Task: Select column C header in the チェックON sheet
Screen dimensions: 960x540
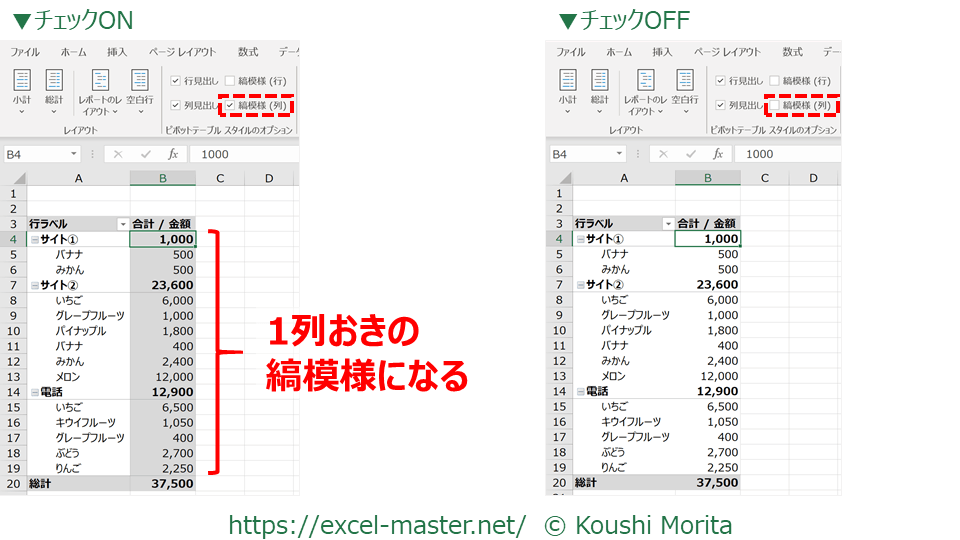Action: click(220, 178)
